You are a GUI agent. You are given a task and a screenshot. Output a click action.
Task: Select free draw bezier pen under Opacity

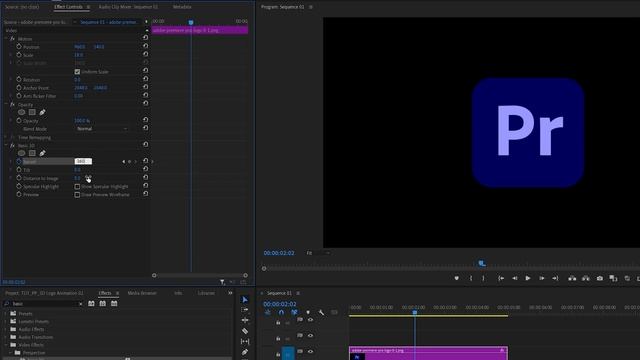[x=42, y=112]
